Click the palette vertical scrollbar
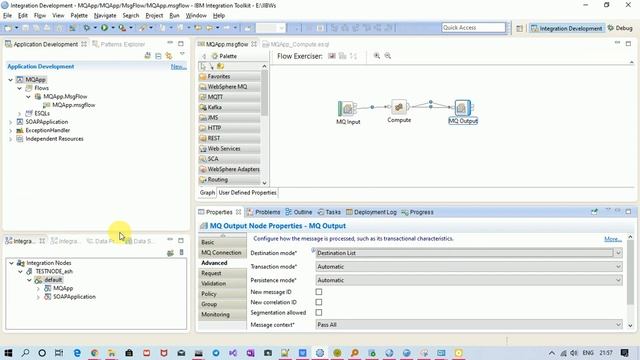Image resolution: width=640 pixels, height=360 pixels. point(264,93)
